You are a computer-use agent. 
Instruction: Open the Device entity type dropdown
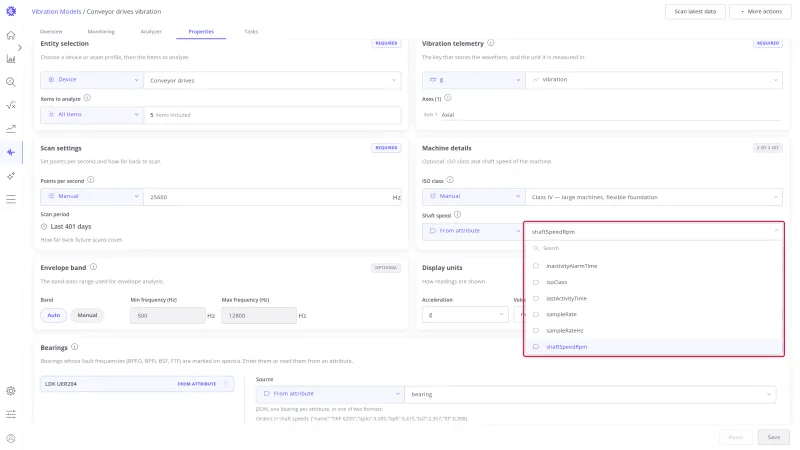point(92,80)
